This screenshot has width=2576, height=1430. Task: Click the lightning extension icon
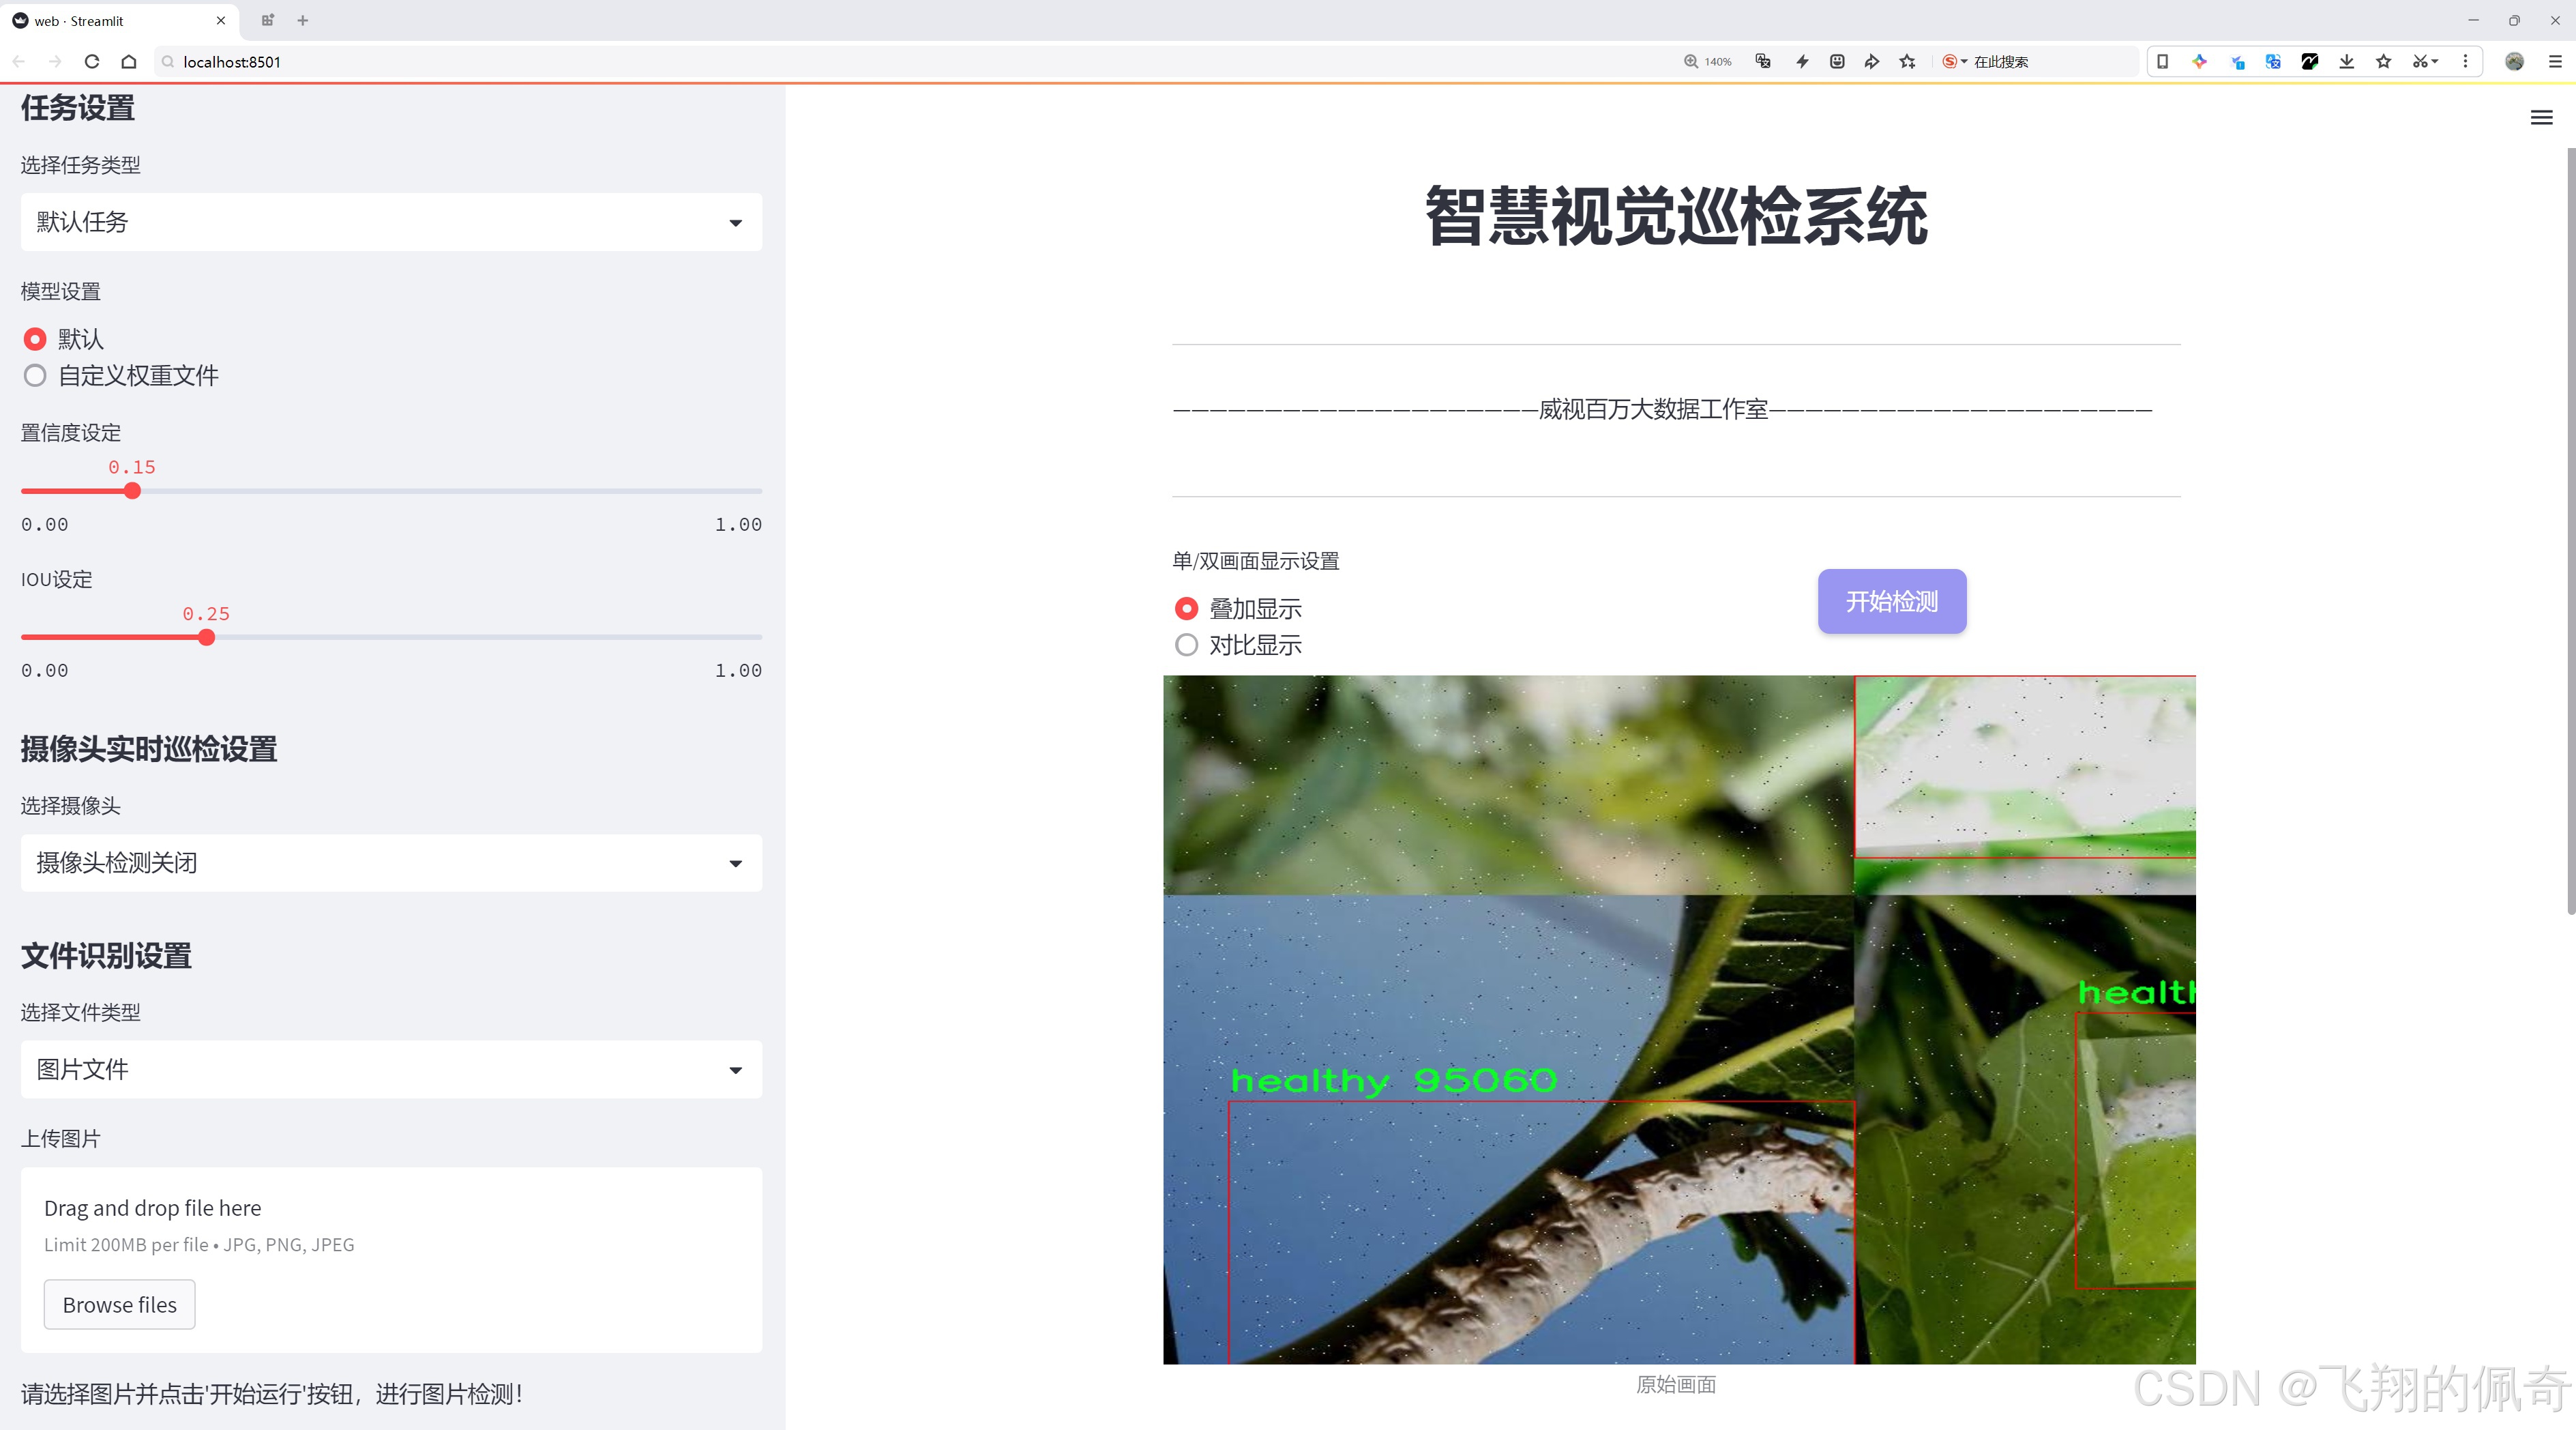(1802, 61)
